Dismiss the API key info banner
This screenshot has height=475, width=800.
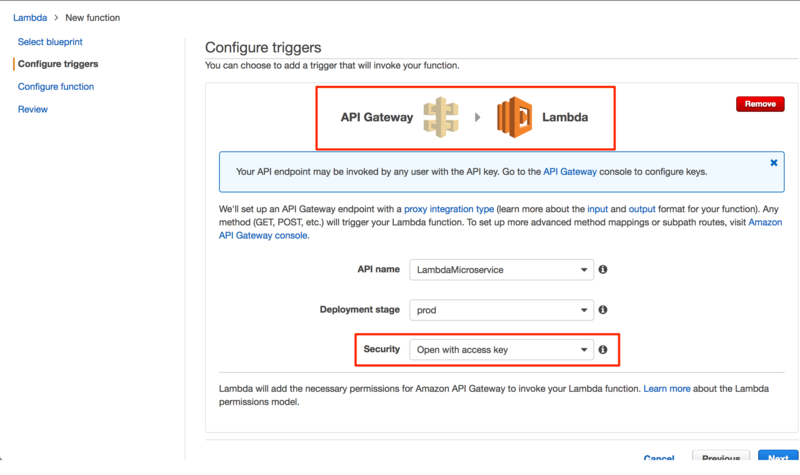[773, 162]
